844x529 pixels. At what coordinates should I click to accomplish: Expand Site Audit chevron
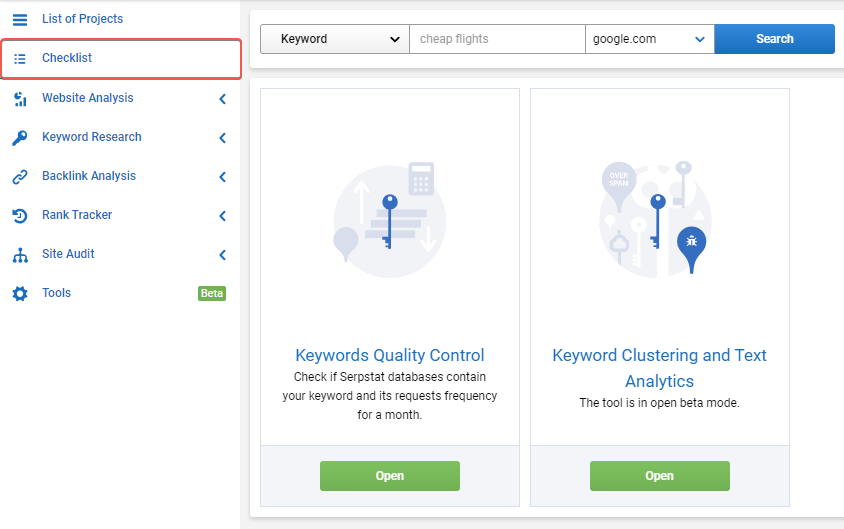(x=222, y=255)
